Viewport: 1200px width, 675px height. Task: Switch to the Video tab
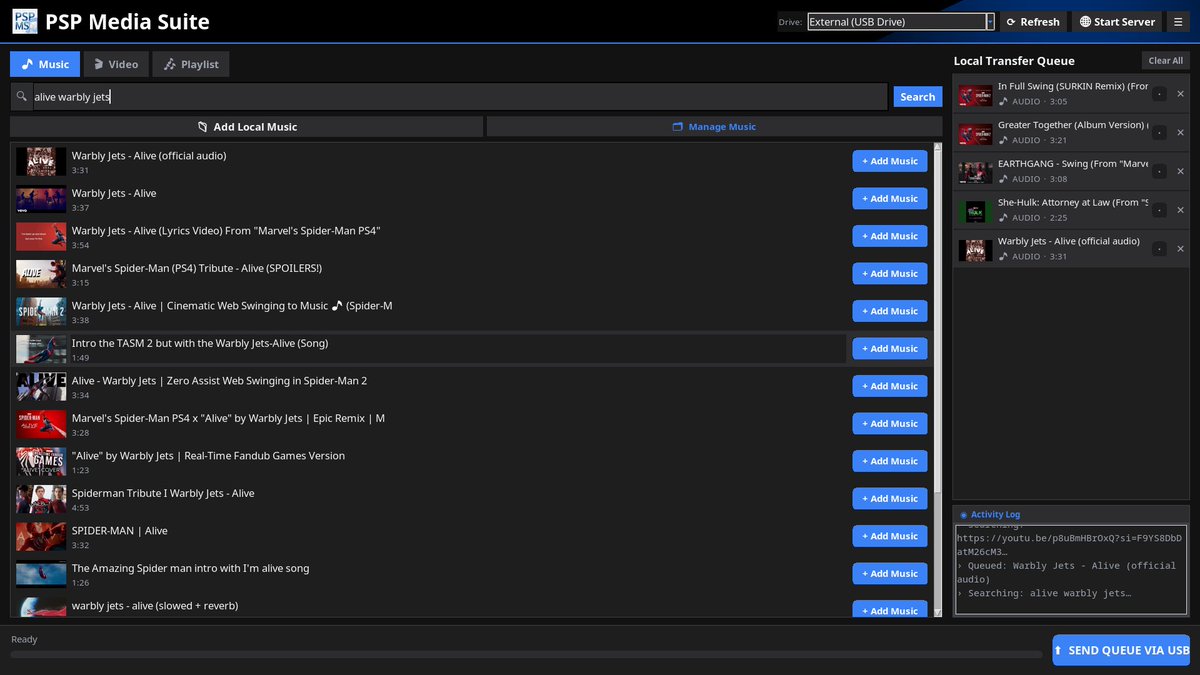116,64
